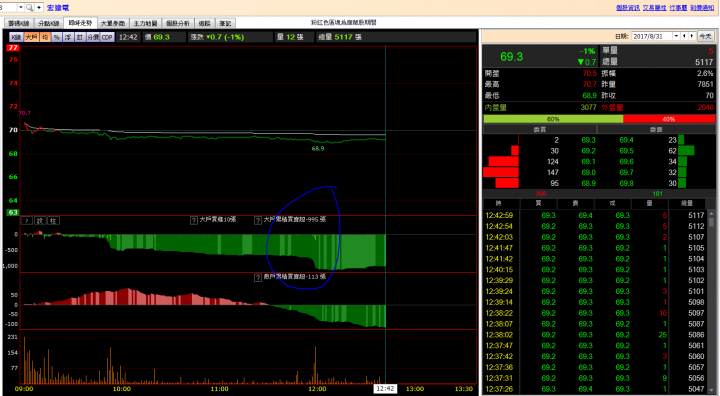Screen dimensions: 720x396
Task: Open the question-mark help beside 大戶累積買賣超
Action: click(x=258, y=220)
